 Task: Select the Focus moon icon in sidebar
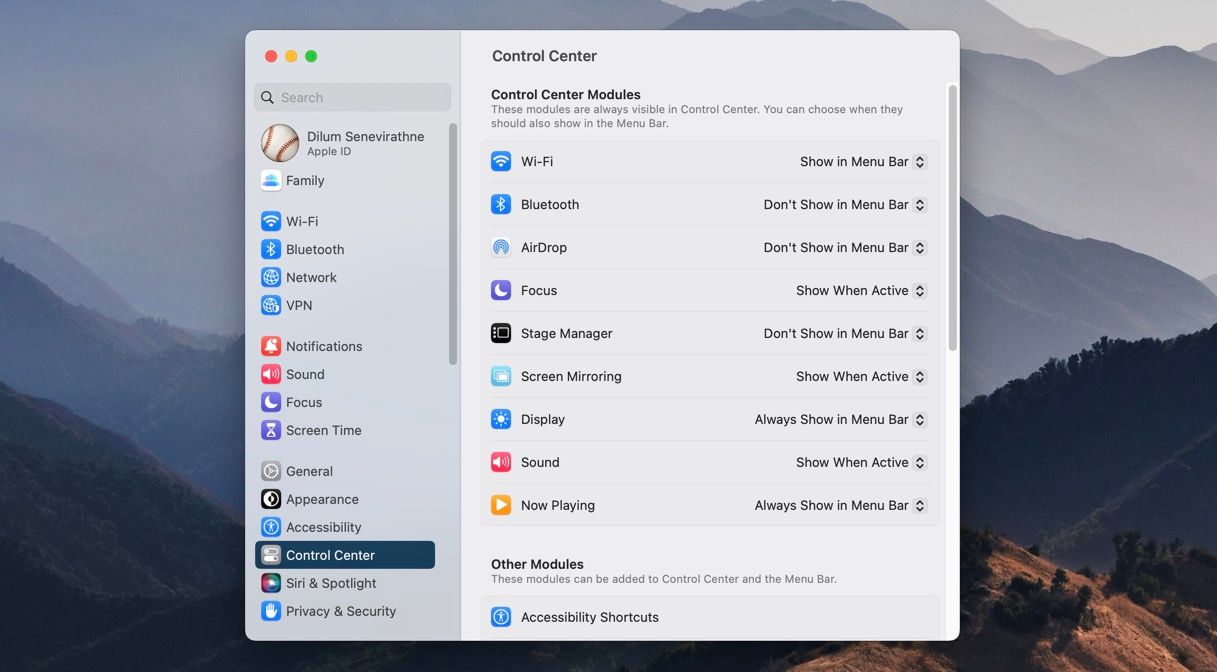click(x=270, y=402)
